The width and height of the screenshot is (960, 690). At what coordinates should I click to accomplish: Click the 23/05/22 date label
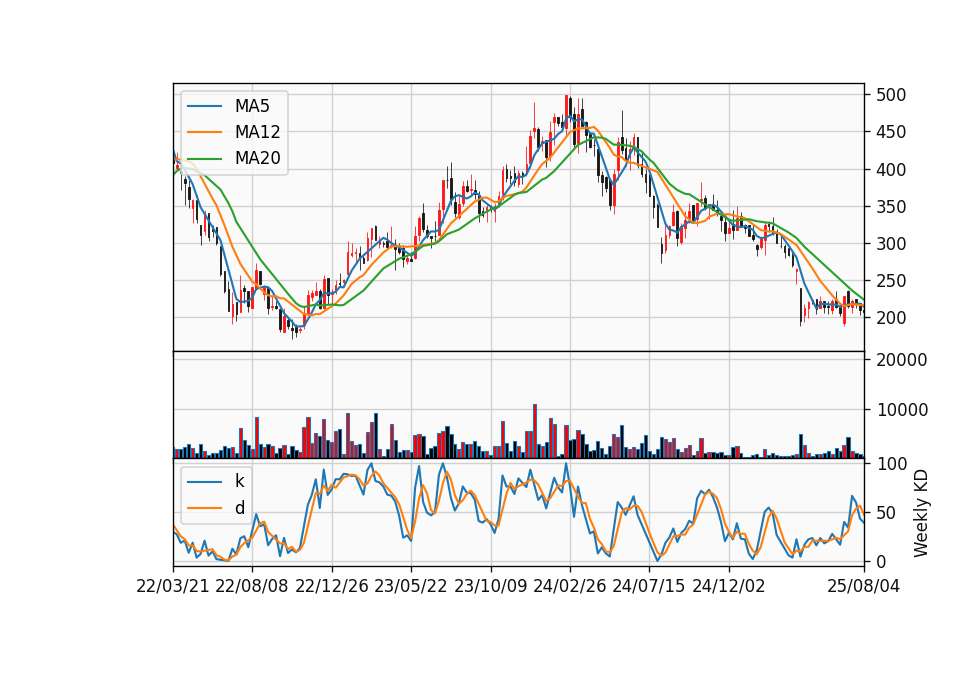pyautogui.click(x=411, y=587)
